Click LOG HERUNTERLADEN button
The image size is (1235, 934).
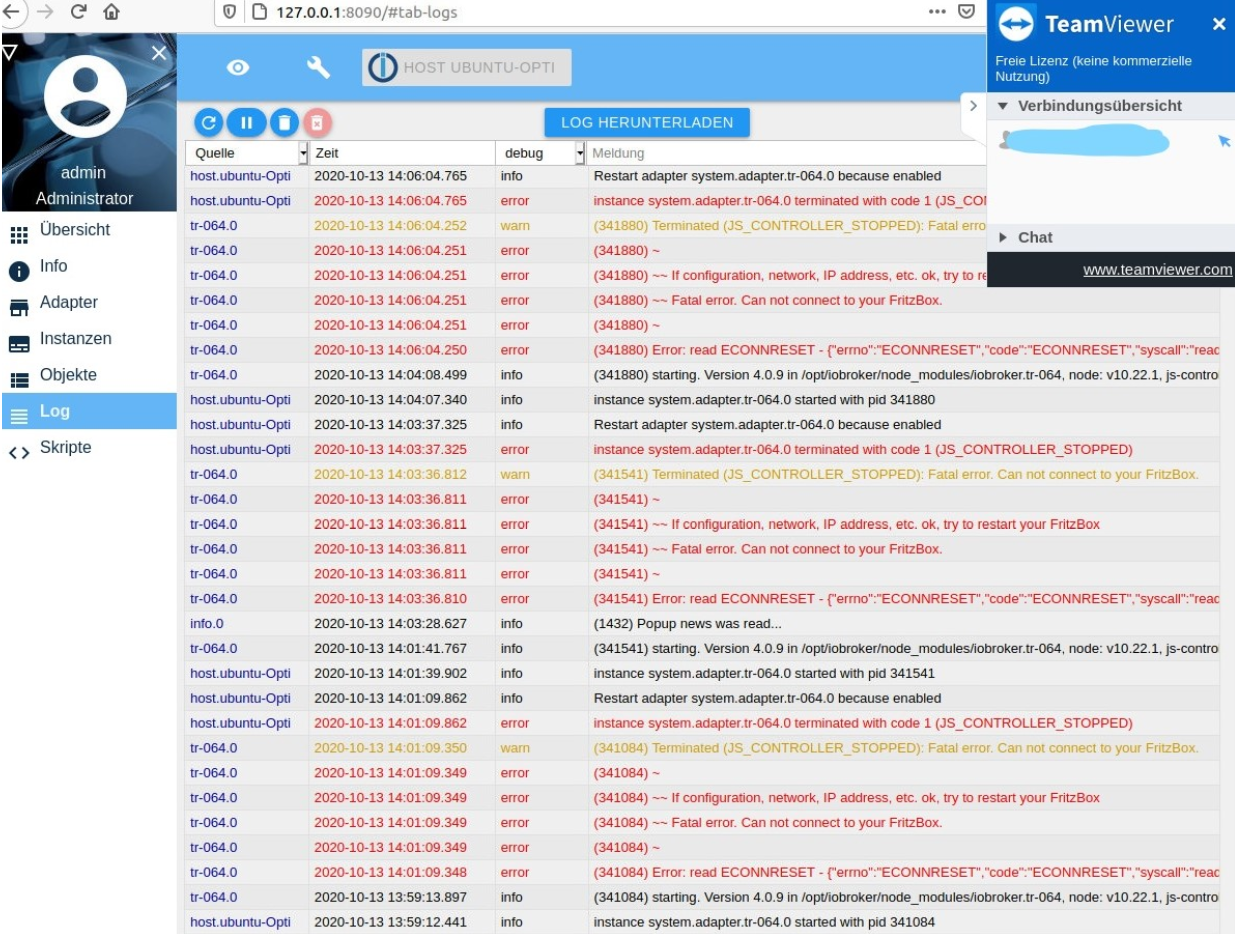click(x=647, y=122)
